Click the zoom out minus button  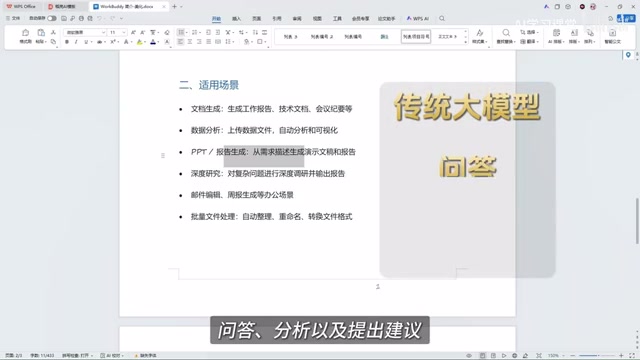(x=573, y=356)
